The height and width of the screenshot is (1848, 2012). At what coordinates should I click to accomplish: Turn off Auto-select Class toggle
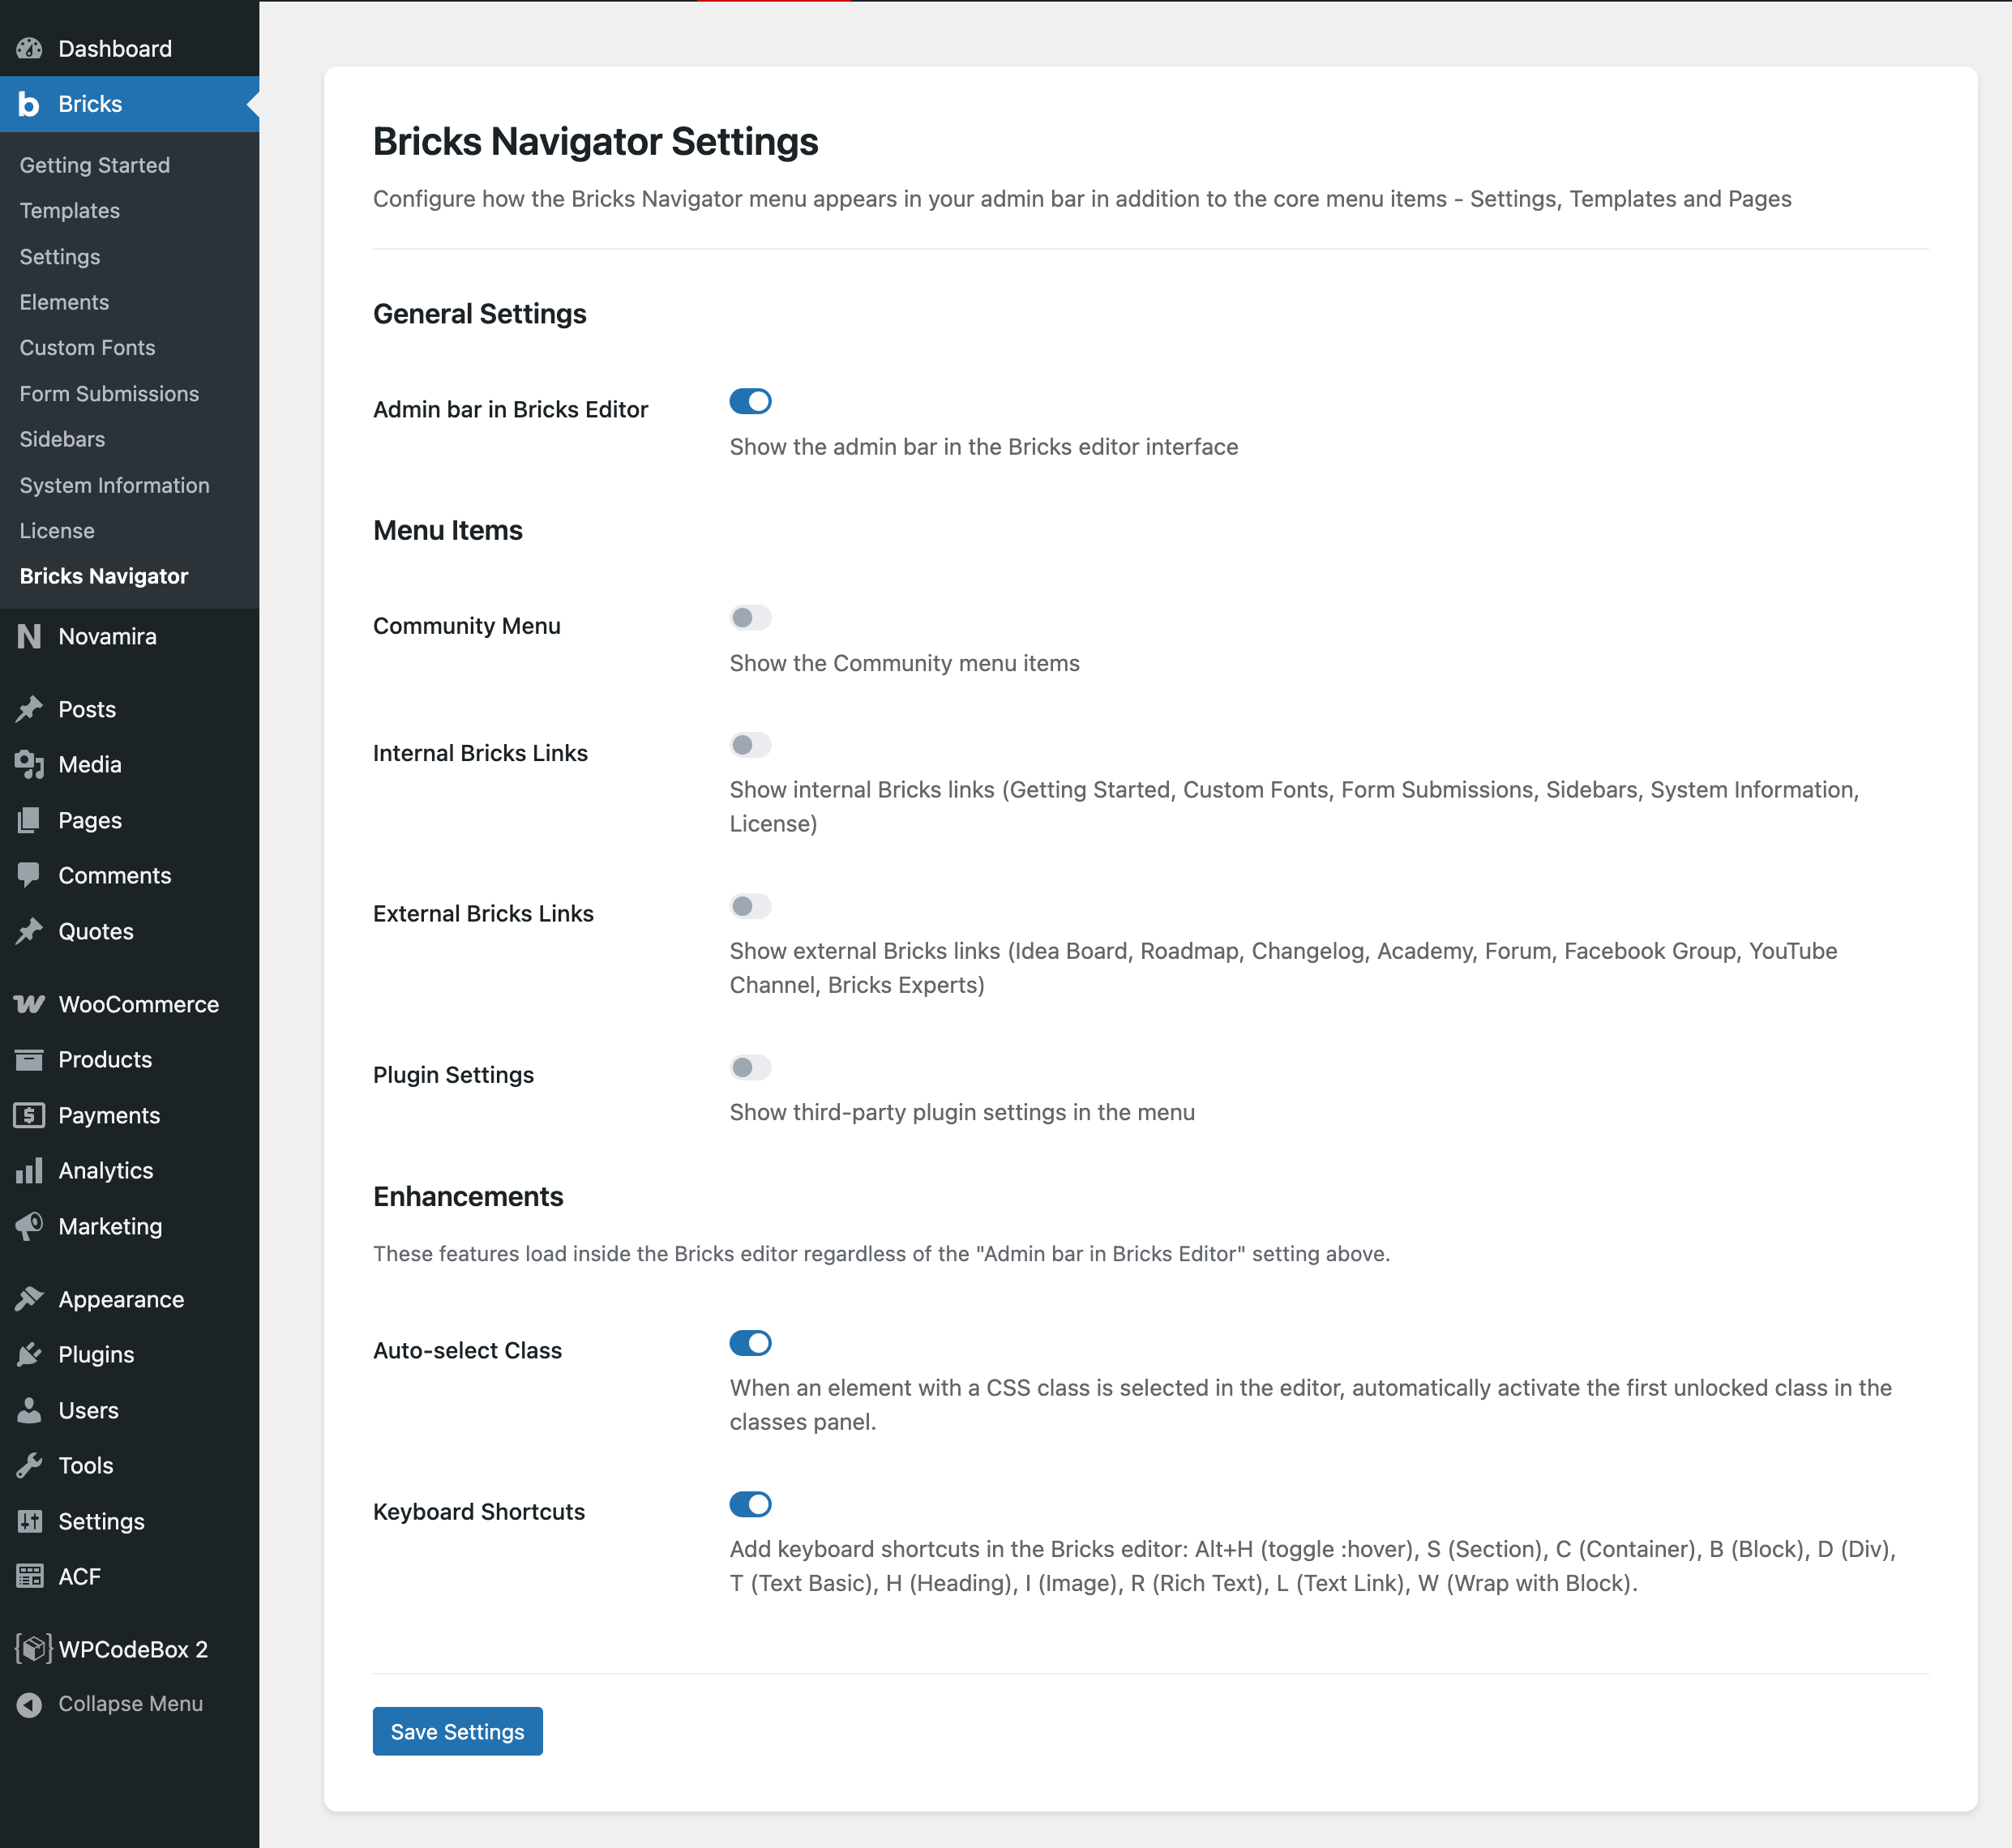click(x=750, y=1343)
